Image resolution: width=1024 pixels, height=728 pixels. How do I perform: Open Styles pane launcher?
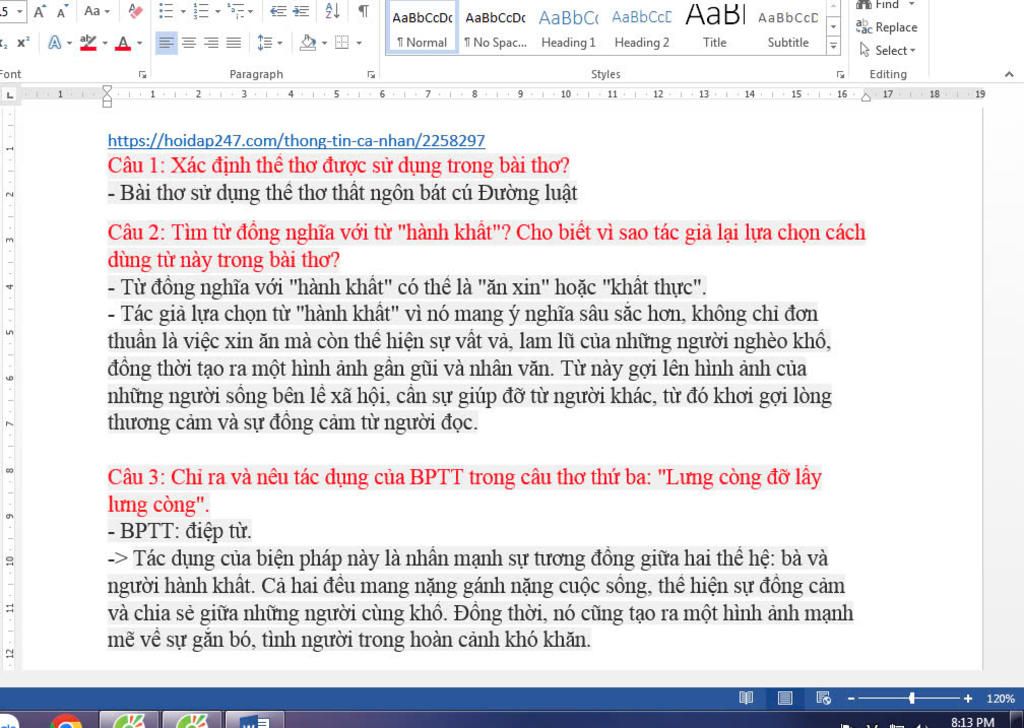[840, 75]
